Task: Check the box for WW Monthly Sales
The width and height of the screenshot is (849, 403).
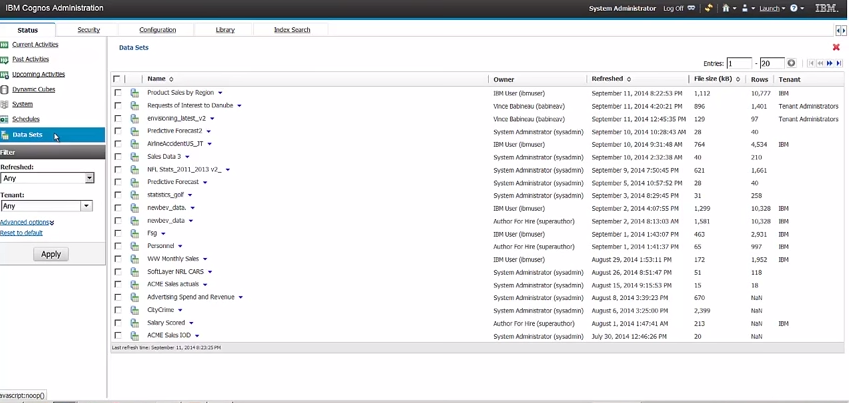Action: pos(117,259)
